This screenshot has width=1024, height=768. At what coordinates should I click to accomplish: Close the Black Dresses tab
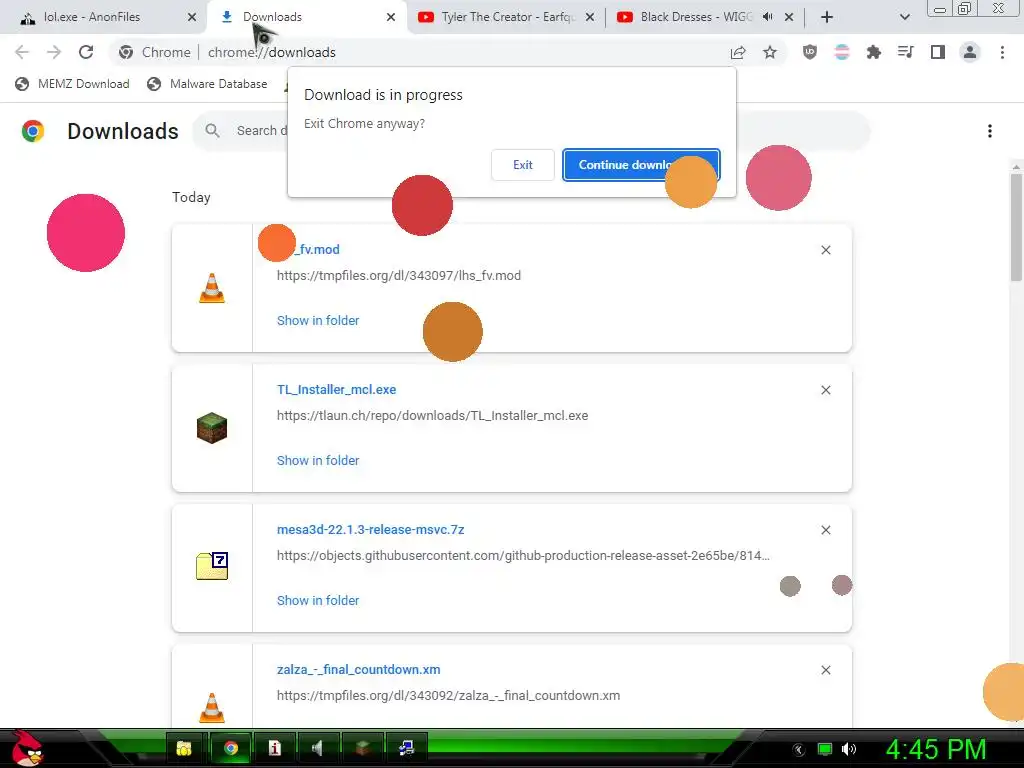click(789, 17)
